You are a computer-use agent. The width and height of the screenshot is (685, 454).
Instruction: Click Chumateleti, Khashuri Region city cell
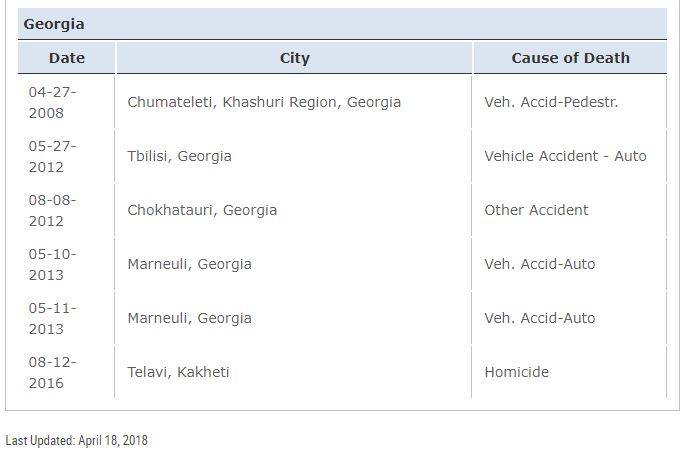click(x=264, y=102)
